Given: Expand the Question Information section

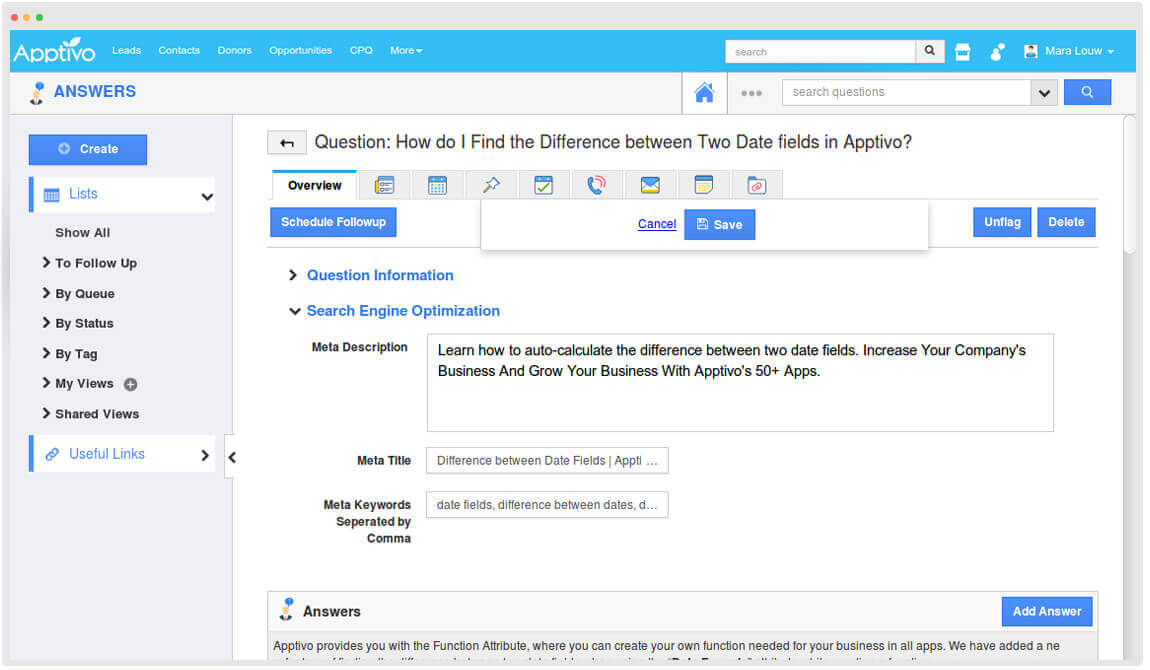Looking at the screenshot, I should tap(379, 275).
